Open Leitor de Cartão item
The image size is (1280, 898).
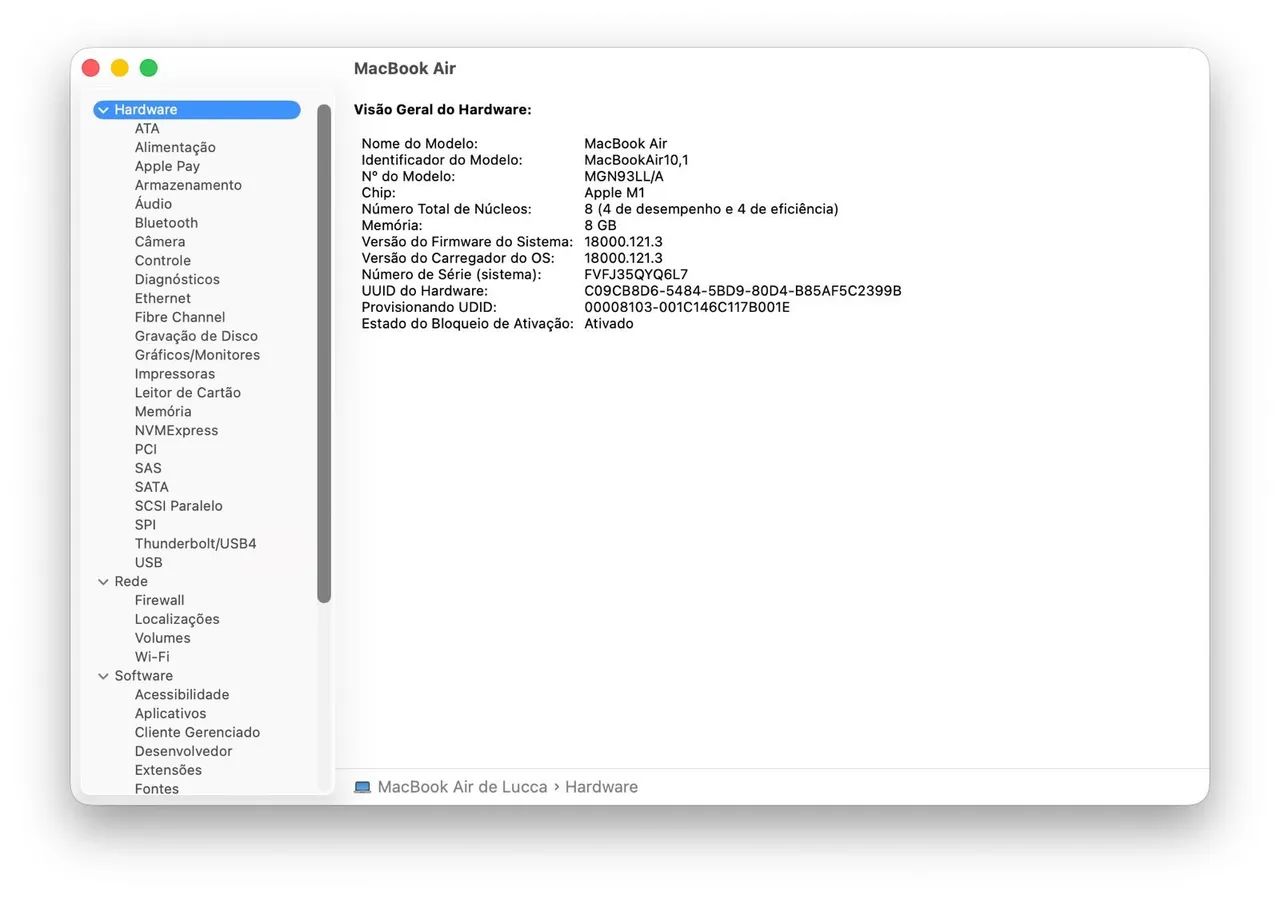(x=188, y=393)
